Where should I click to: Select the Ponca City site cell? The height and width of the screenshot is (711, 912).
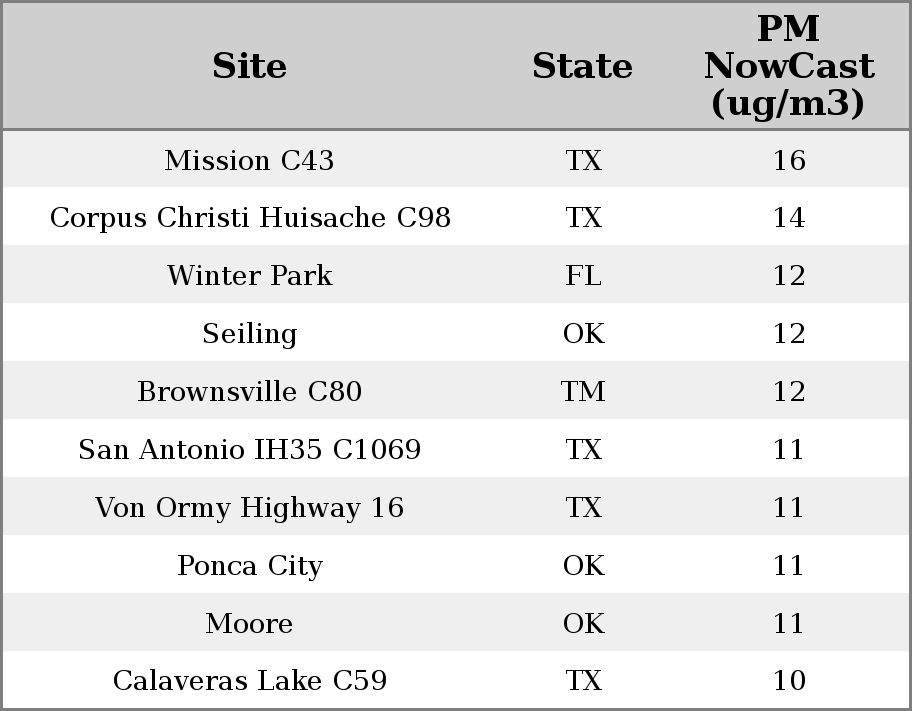tap(249, 566)
